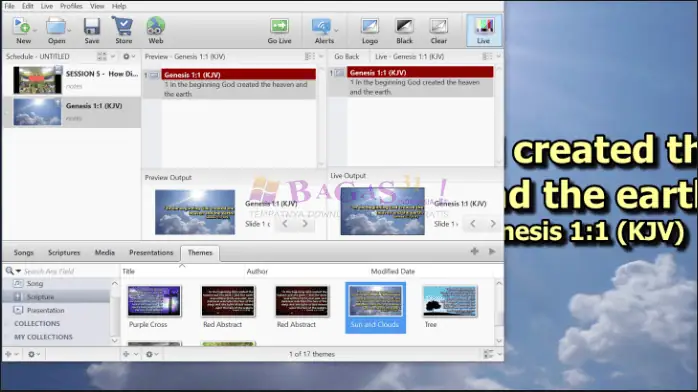
Task: Open the File menu
Action: [x=9, y=6]
